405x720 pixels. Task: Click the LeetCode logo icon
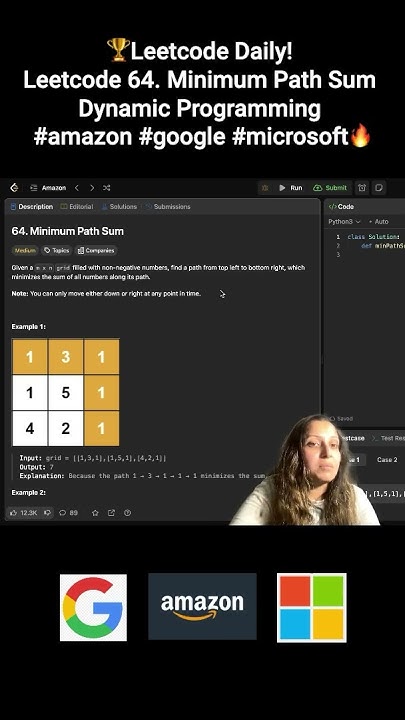(14, 187)
